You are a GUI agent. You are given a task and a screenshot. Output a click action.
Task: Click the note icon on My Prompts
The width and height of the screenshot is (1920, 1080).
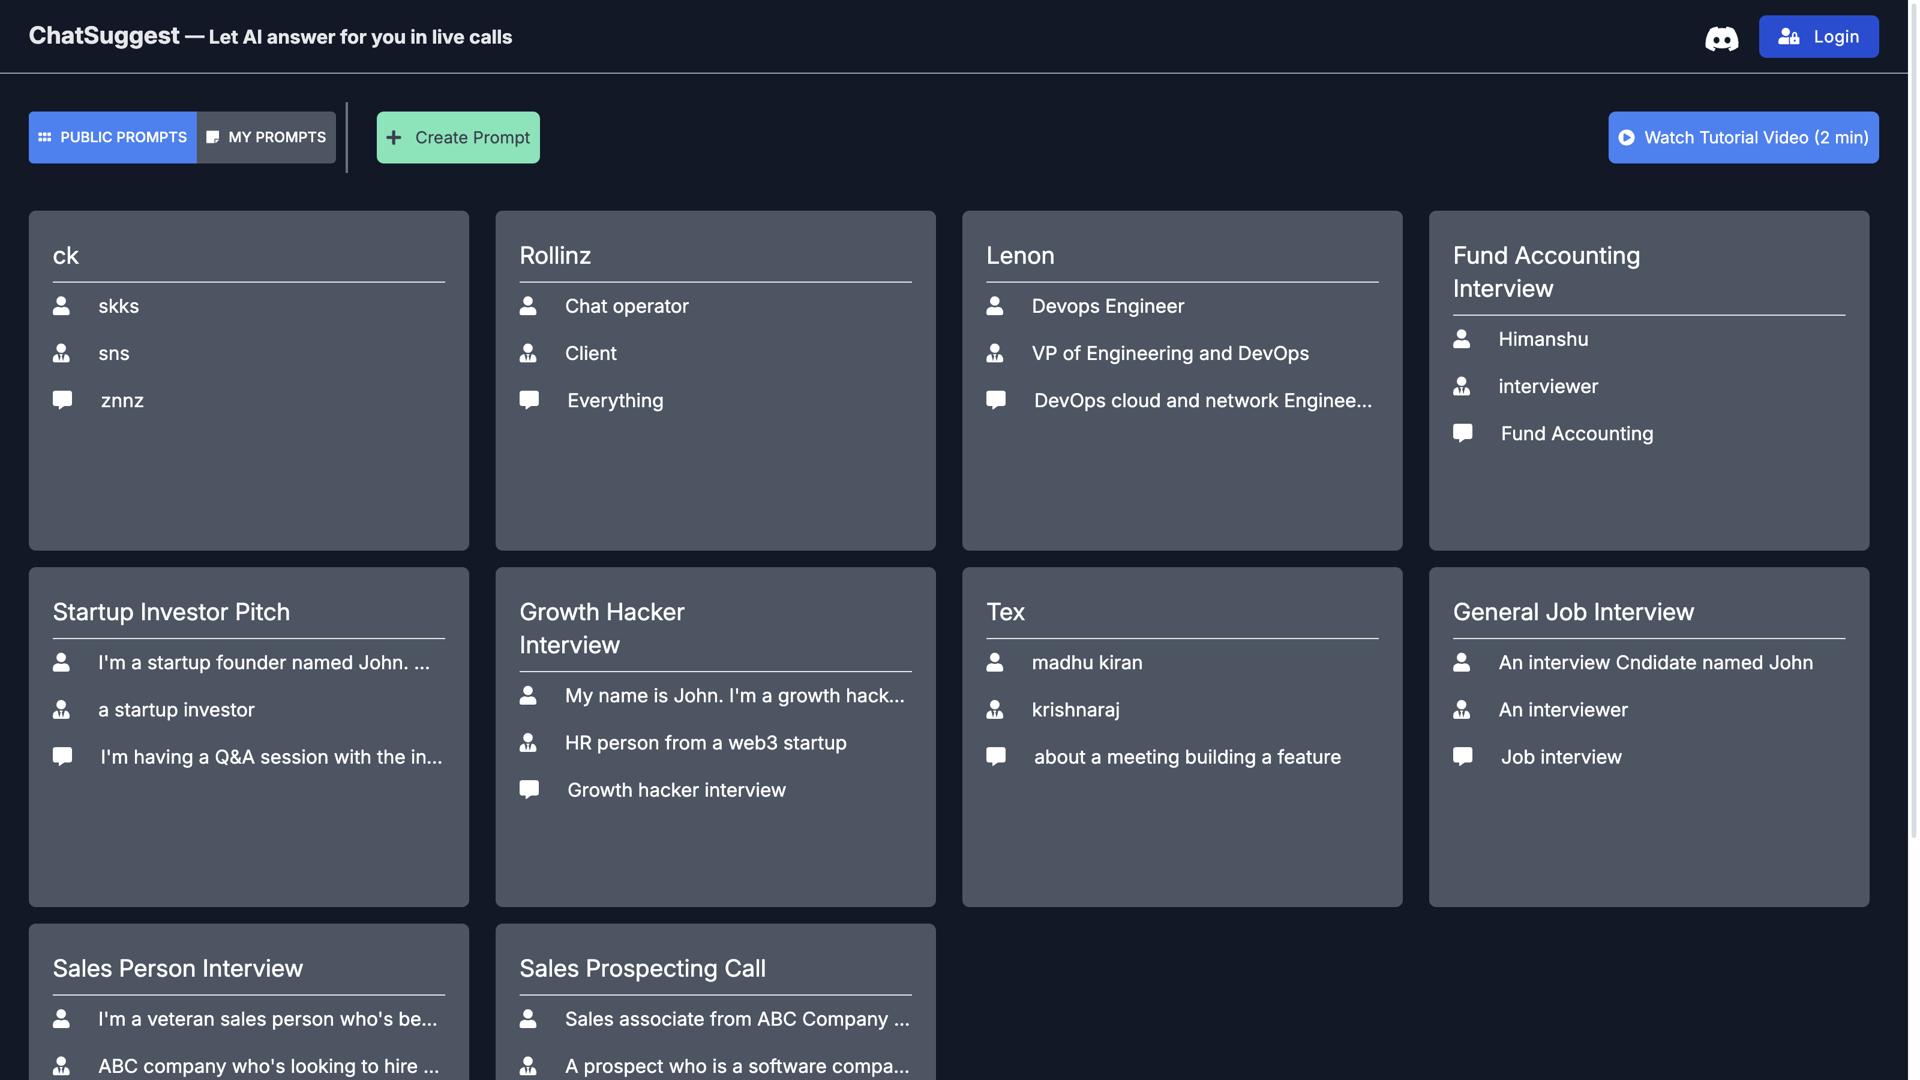pyautogui.click(x=213, y=137)
